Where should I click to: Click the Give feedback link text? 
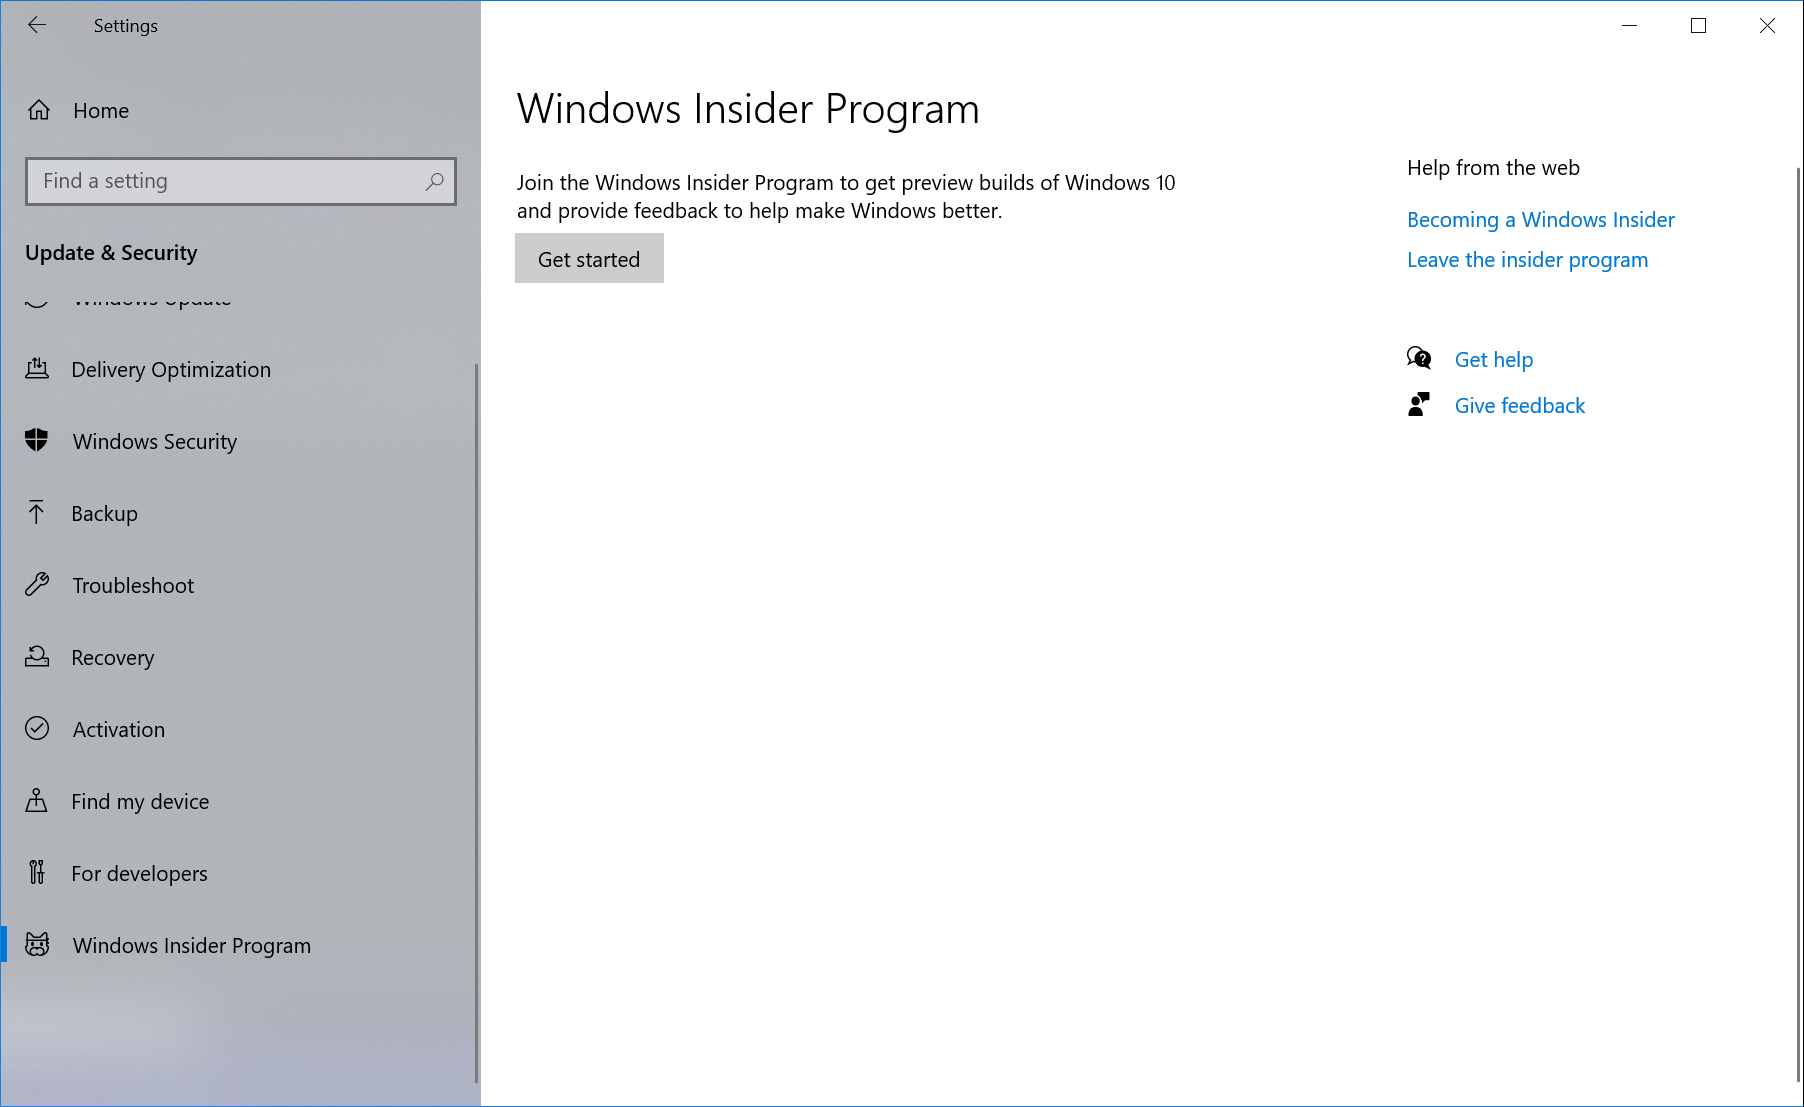click(x=1519, y=406)
